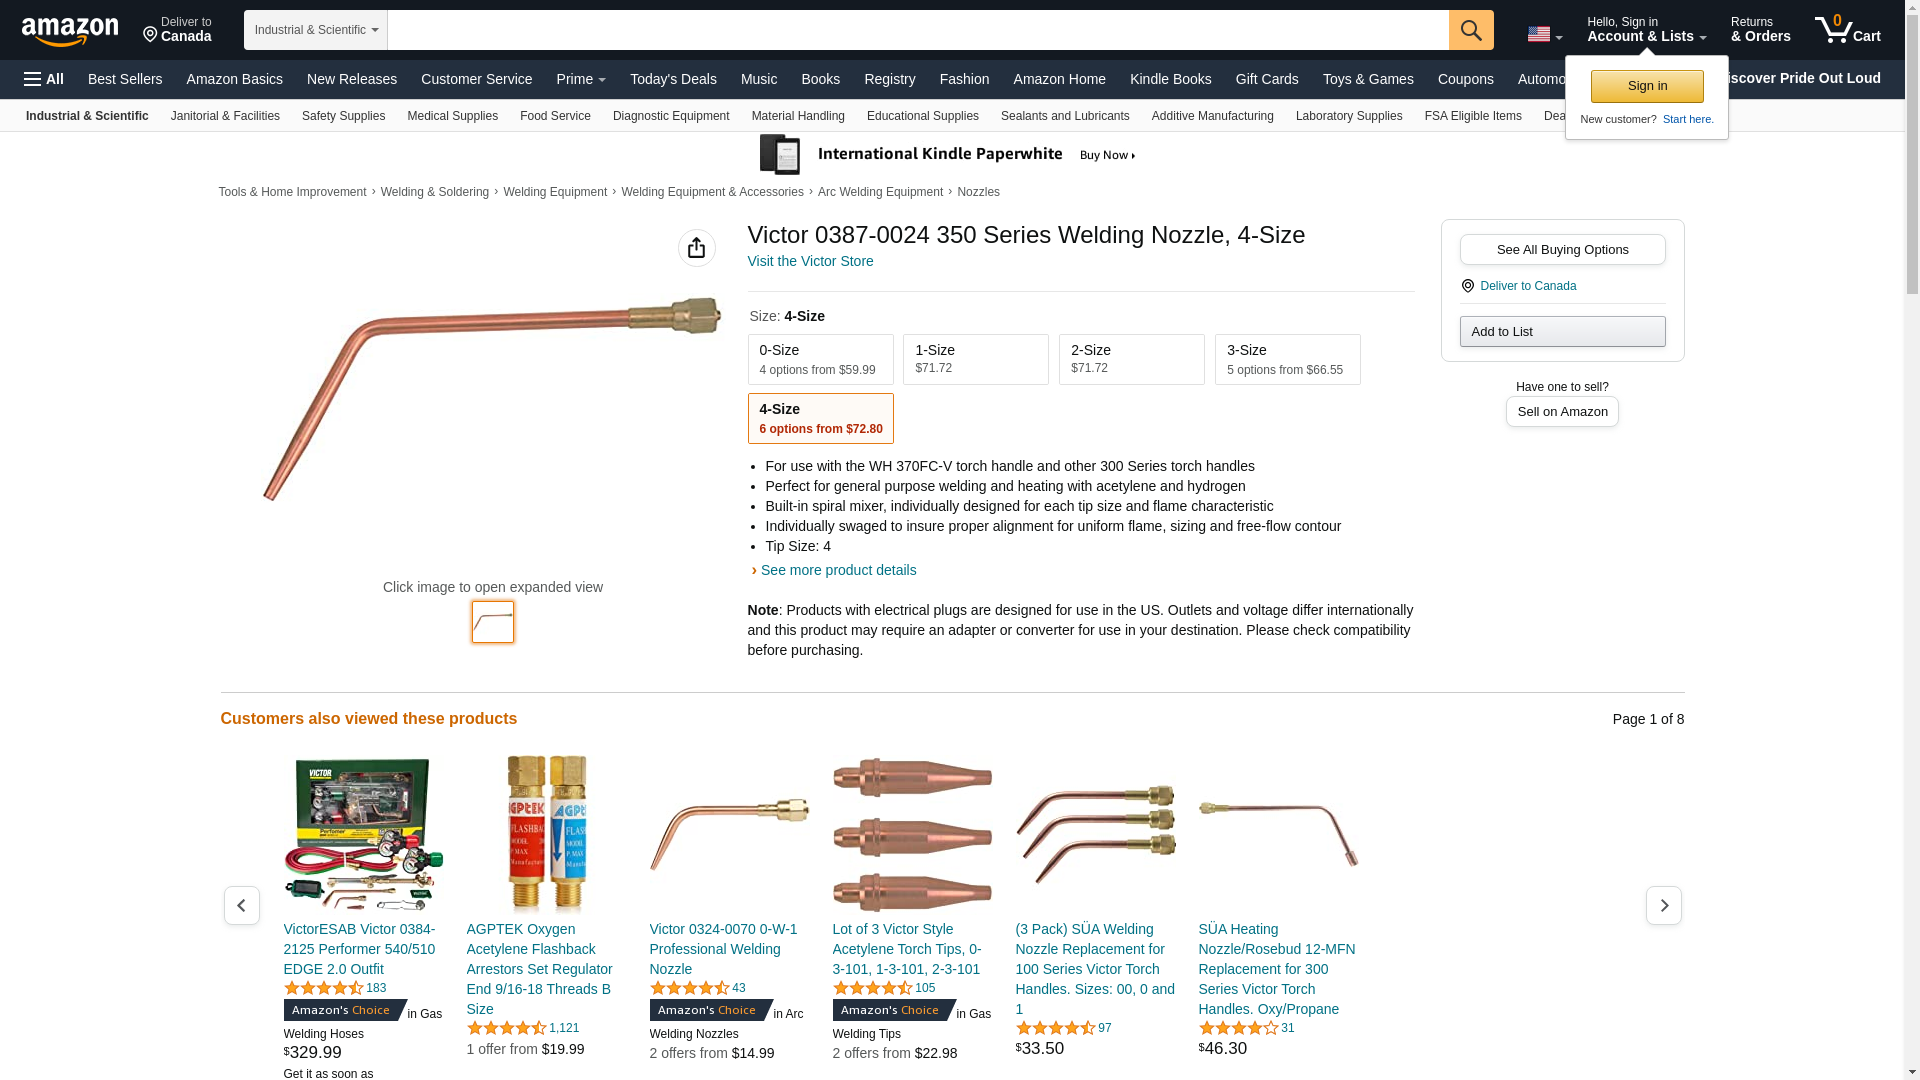Open the shopping cart
1920x1080 pixels.
1847,30
